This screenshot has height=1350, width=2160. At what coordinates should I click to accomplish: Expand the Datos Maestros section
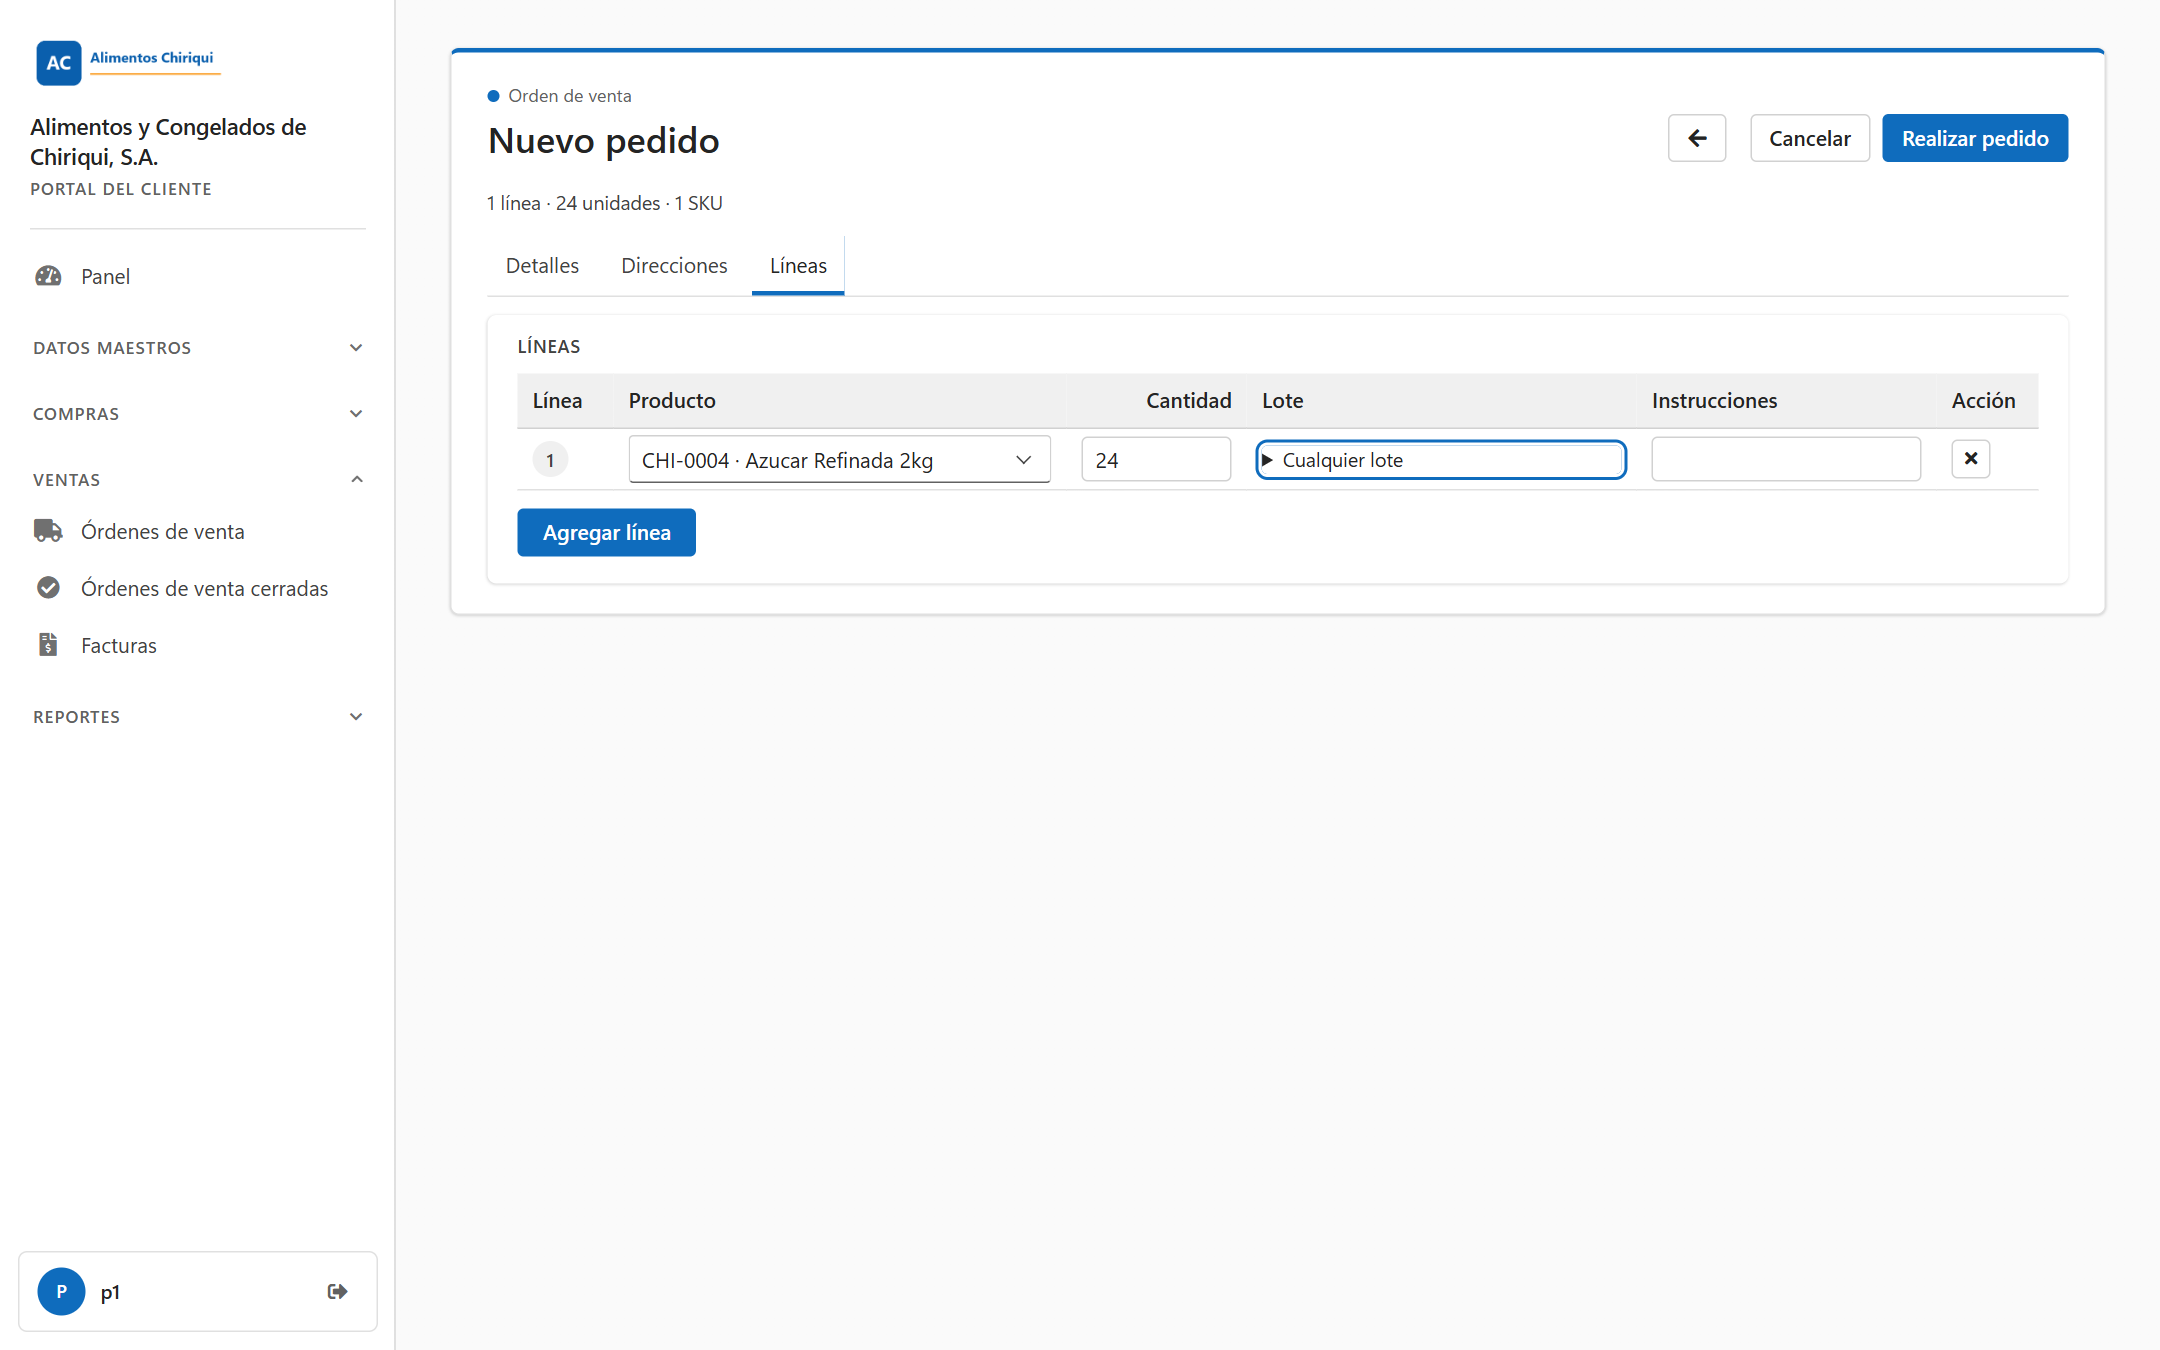[x=198, y=348]
